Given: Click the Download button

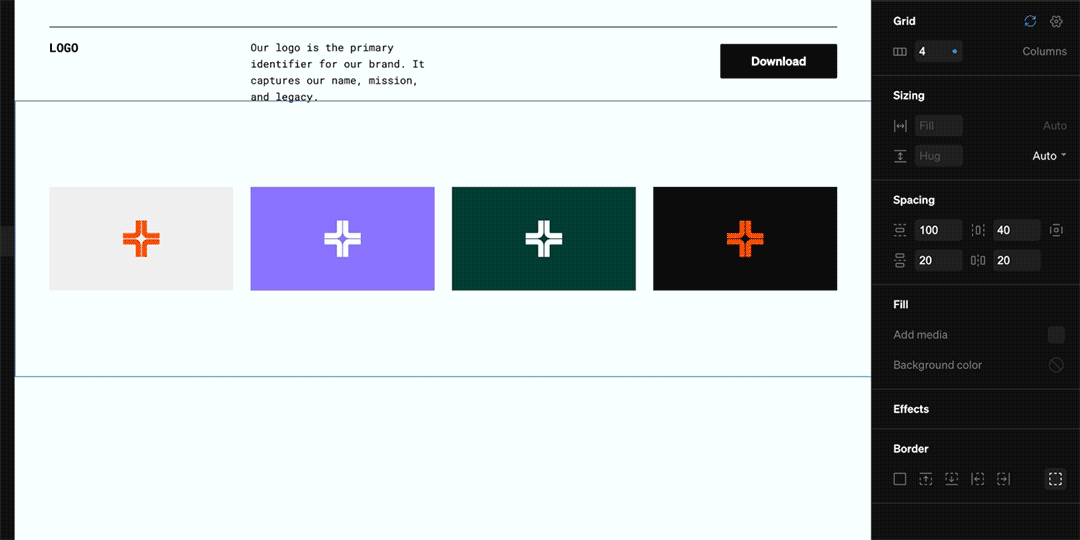Looking at the screenshot, I should coord(778,61).
